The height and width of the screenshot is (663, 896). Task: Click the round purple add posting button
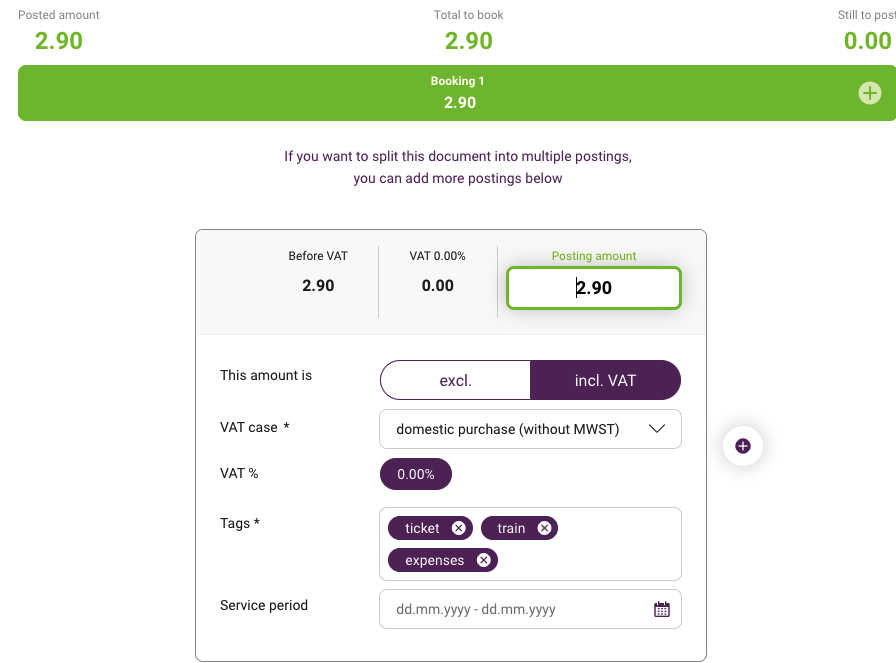click(742, 446)
